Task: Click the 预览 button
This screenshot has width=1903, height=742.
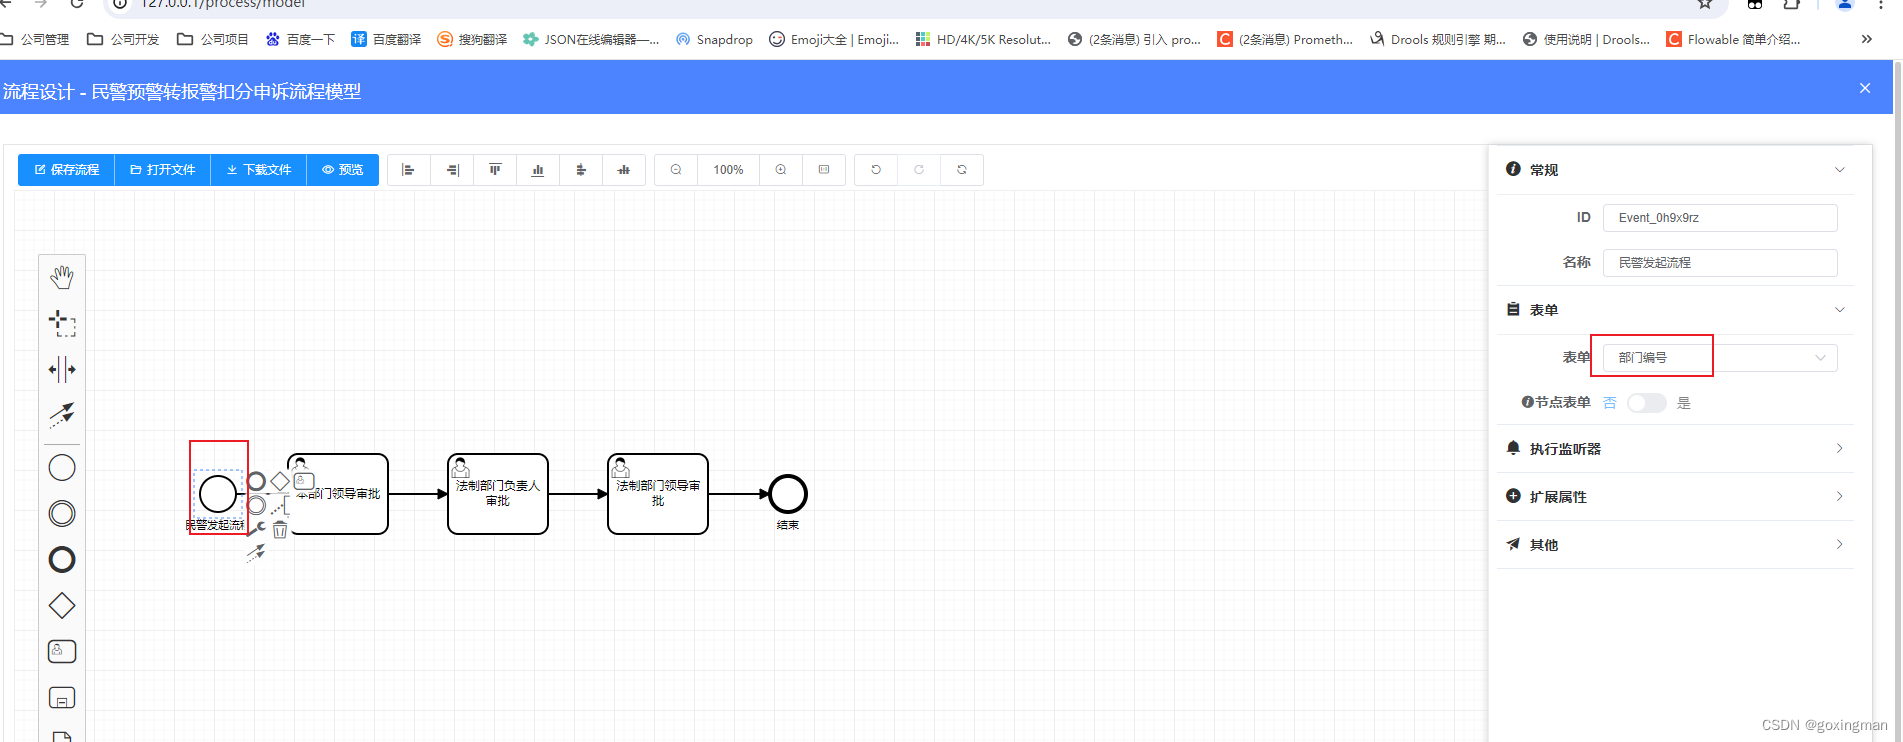Action: click(x=343, y=170)
